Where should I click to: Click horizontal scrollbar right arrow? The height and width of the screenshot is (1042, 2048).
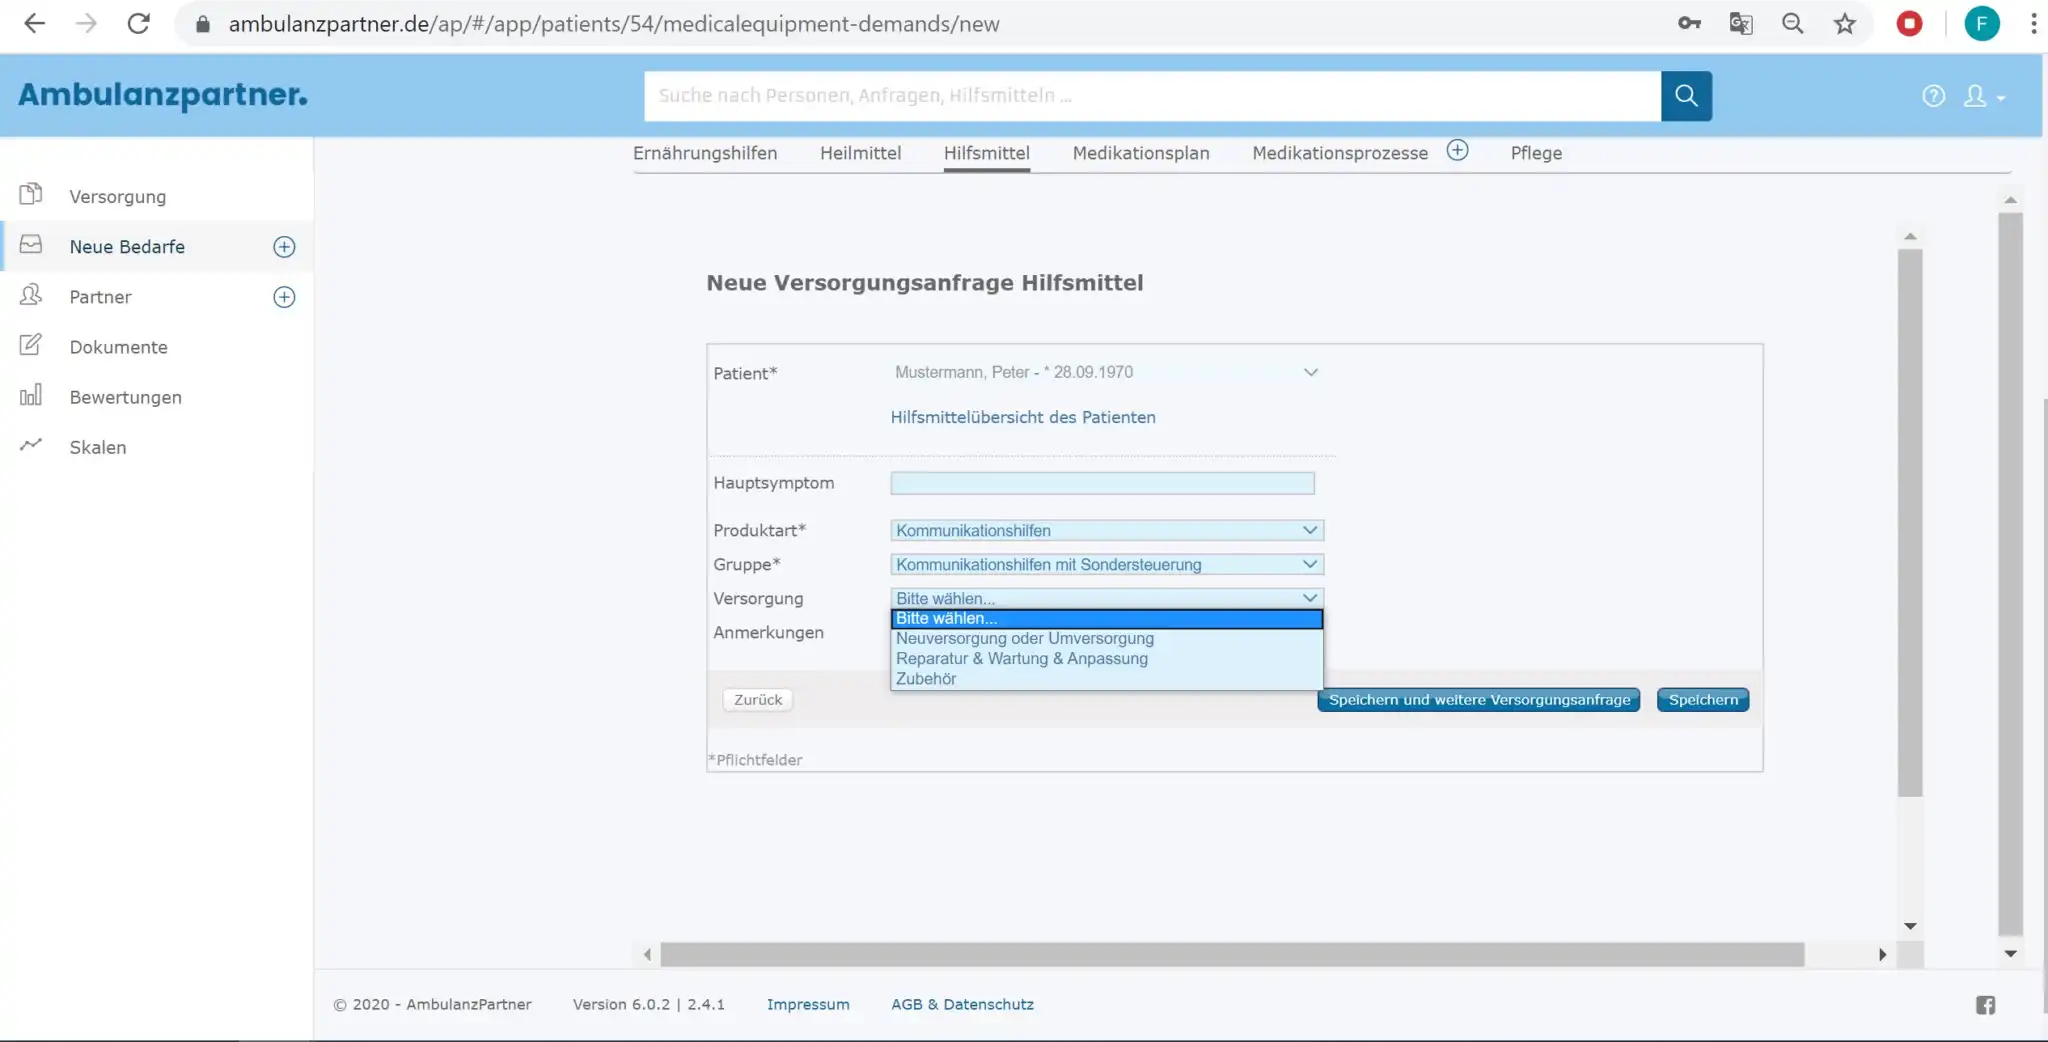(1882, 955)
